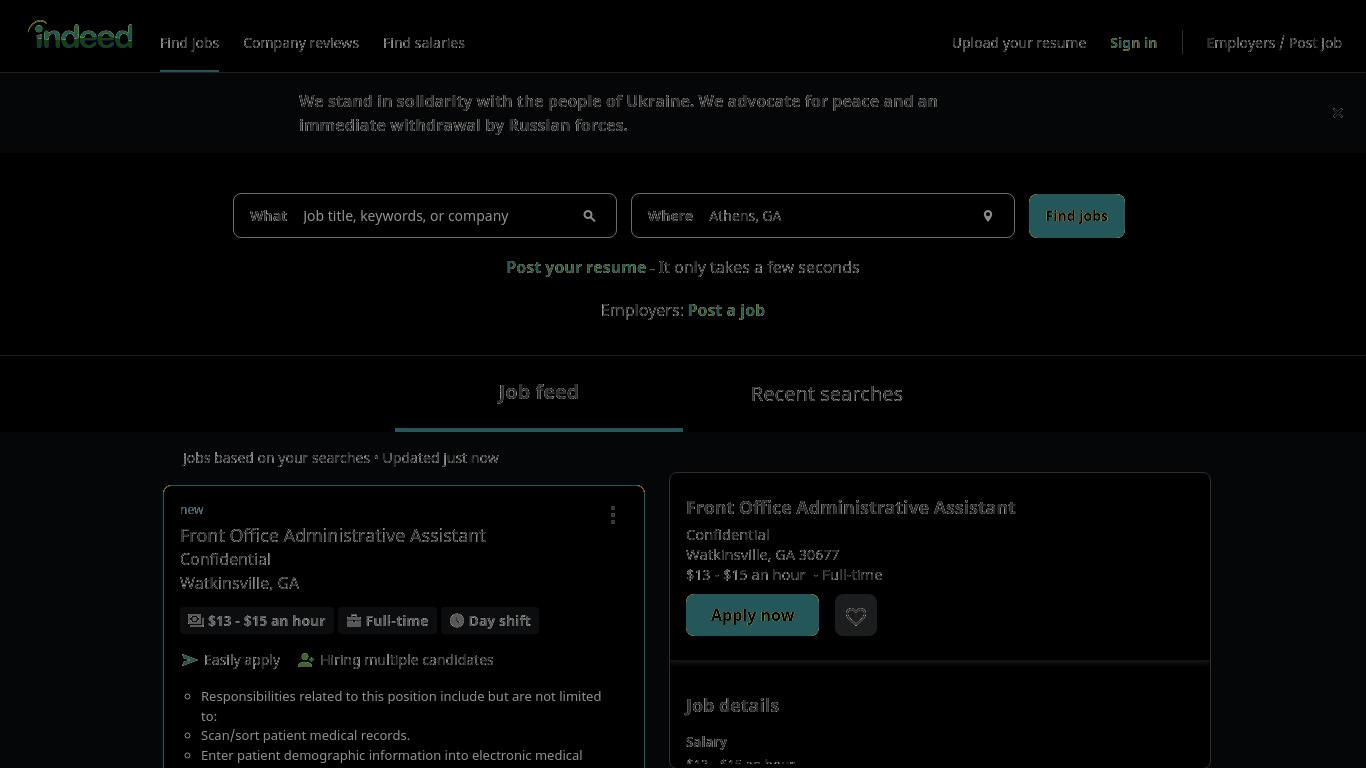1366x768 pixels.
Task: Click the Post a job link
Action: [x=726, y=310]
